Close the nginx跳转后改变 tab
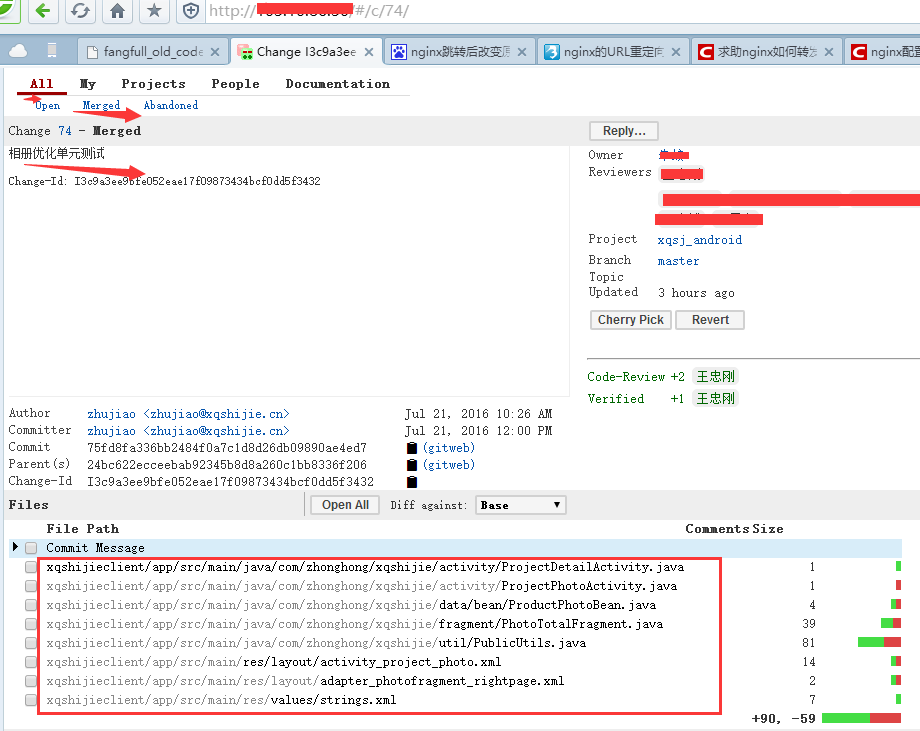920x731 pixels. tap(522, 52)
